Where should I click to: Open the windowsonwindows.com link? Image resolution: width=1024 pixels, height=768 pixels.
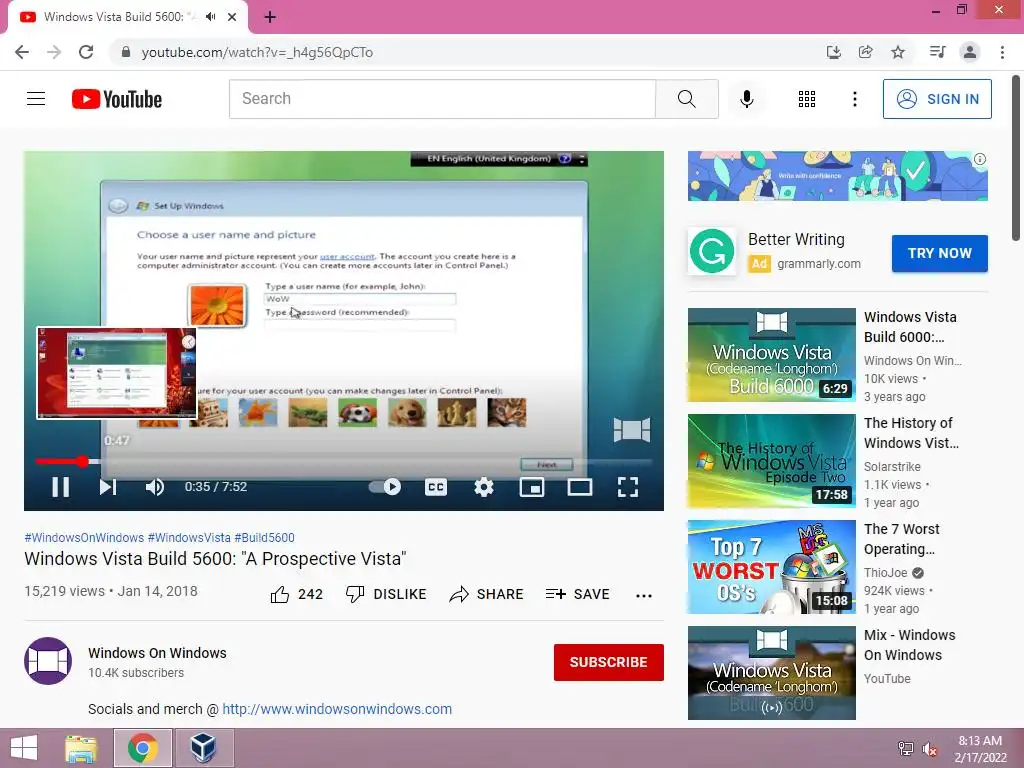click(337, 709)
